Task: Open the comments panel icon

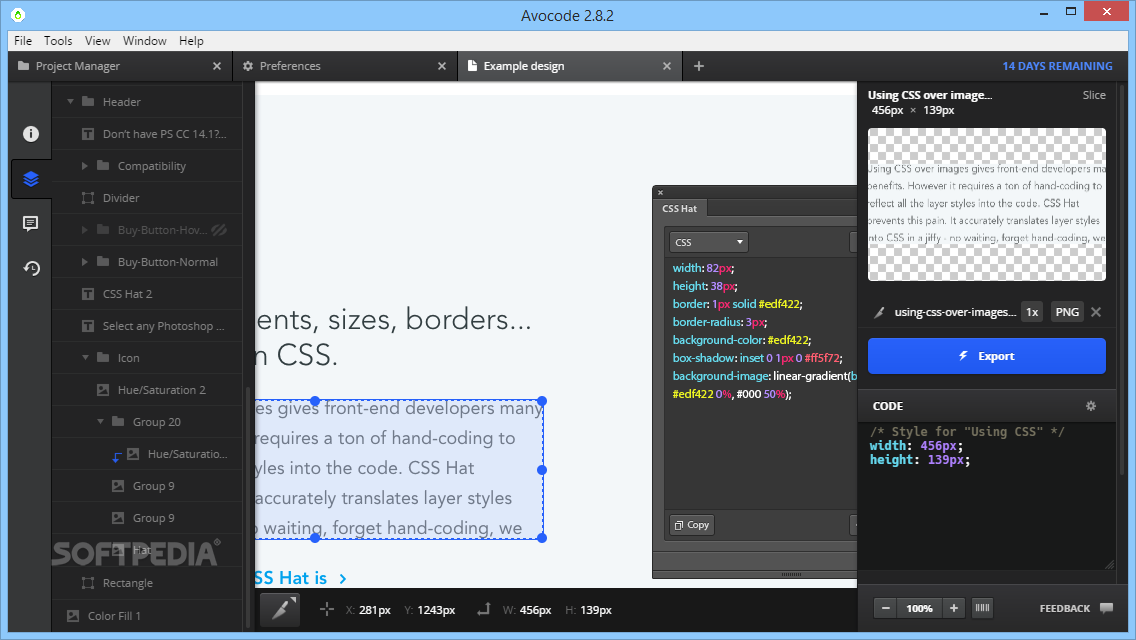Action: (30, 223)
